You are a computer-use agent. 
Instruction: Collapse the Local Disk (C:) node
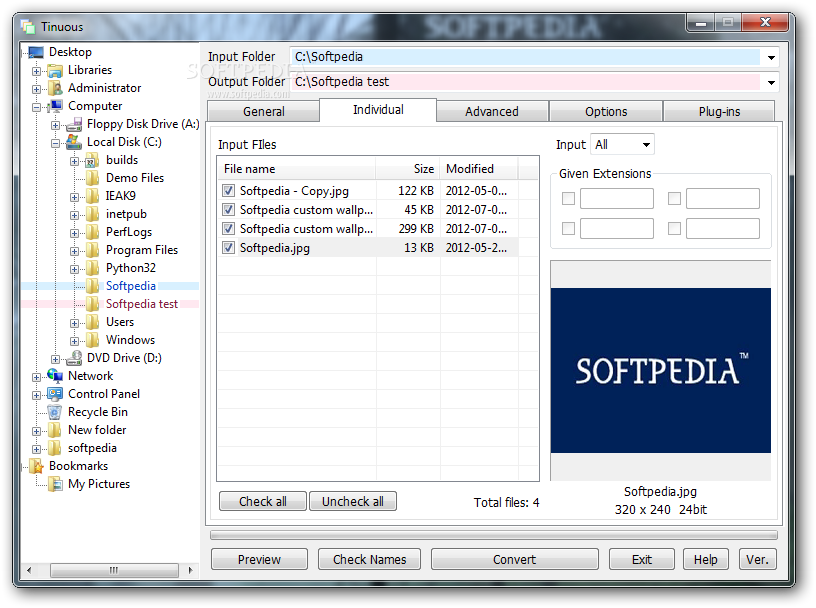(55, 143)
